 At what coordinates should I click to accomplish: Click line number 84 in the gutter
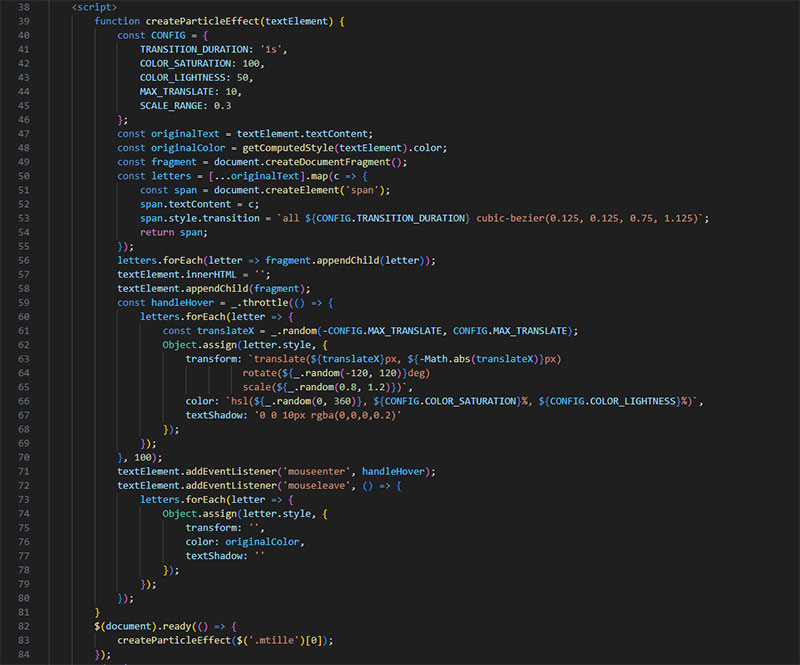(24, 655)
